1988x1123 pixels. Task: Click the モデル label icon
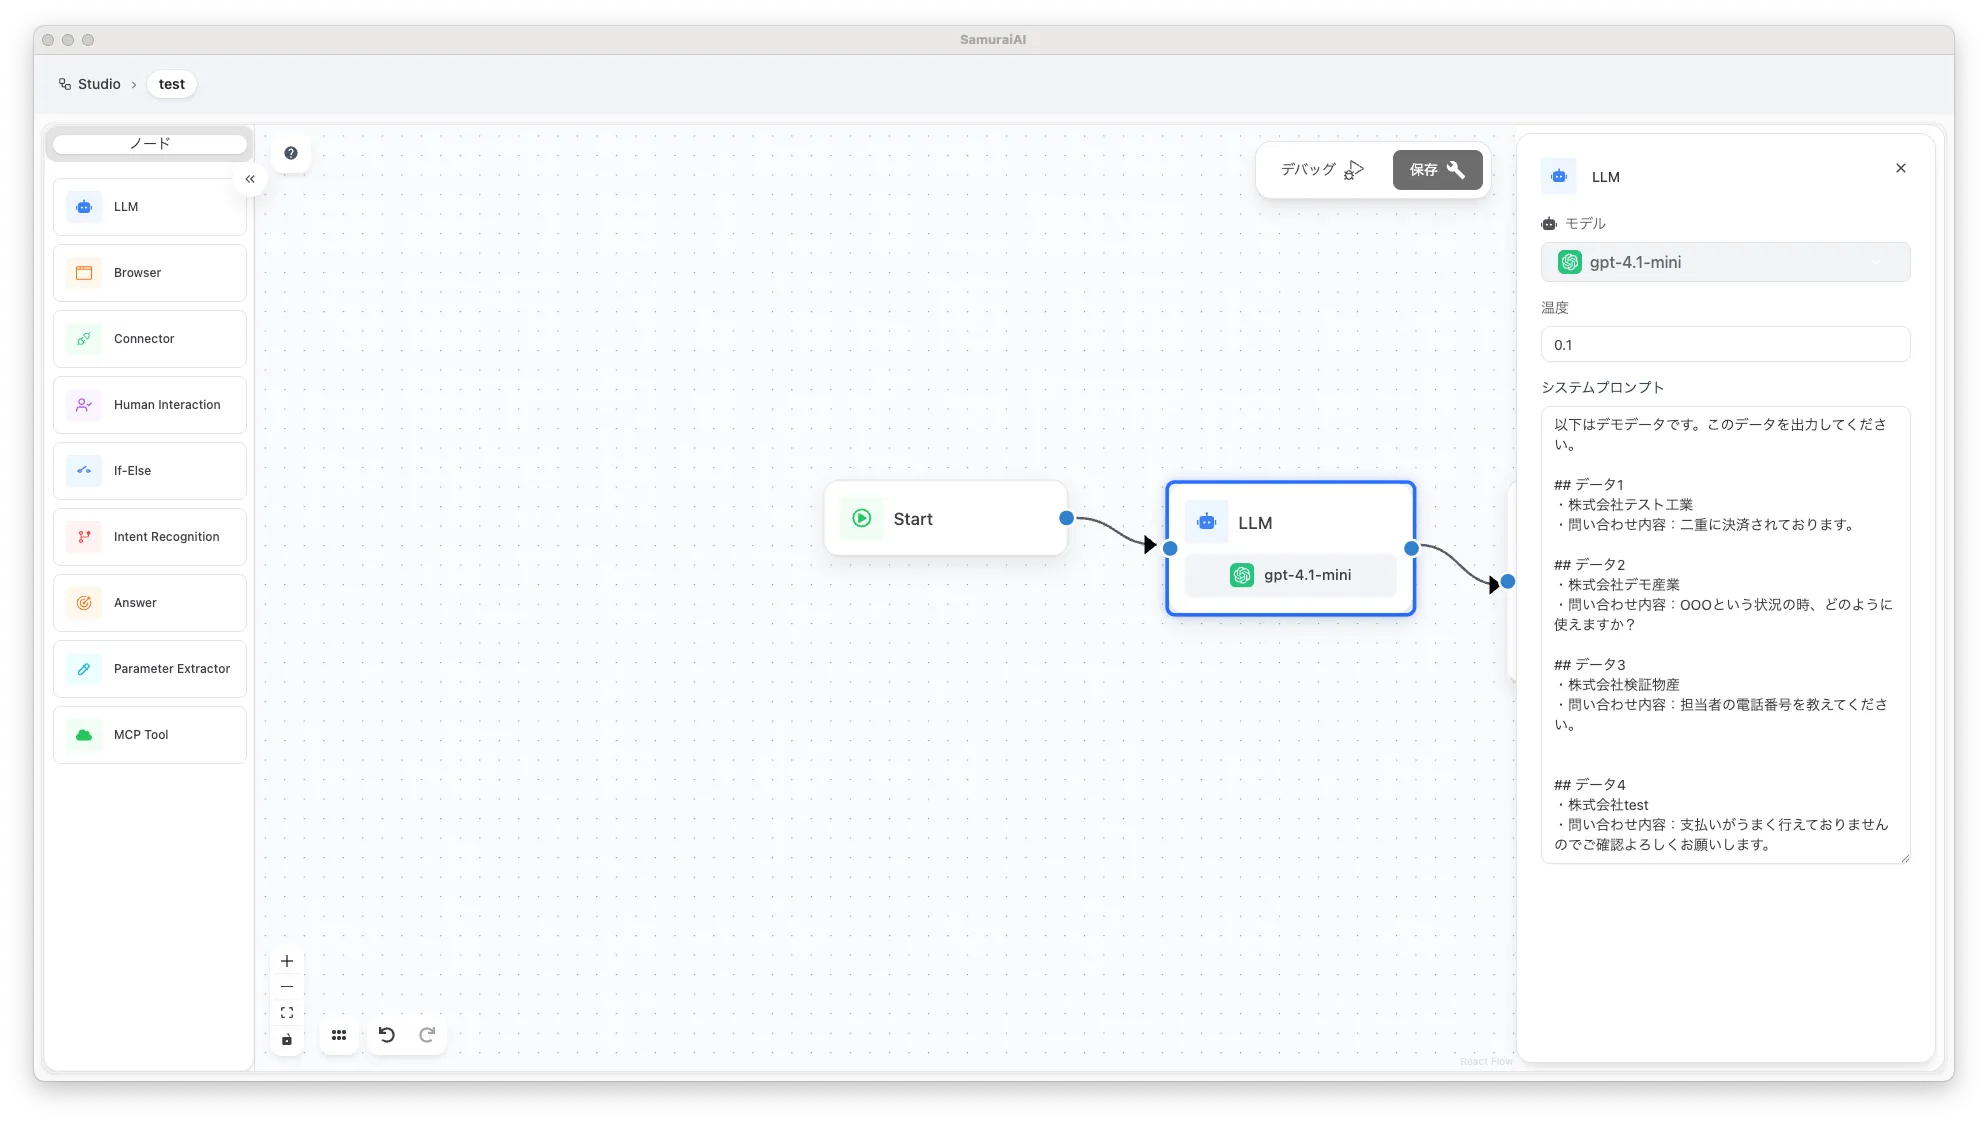click(1549, 224)
